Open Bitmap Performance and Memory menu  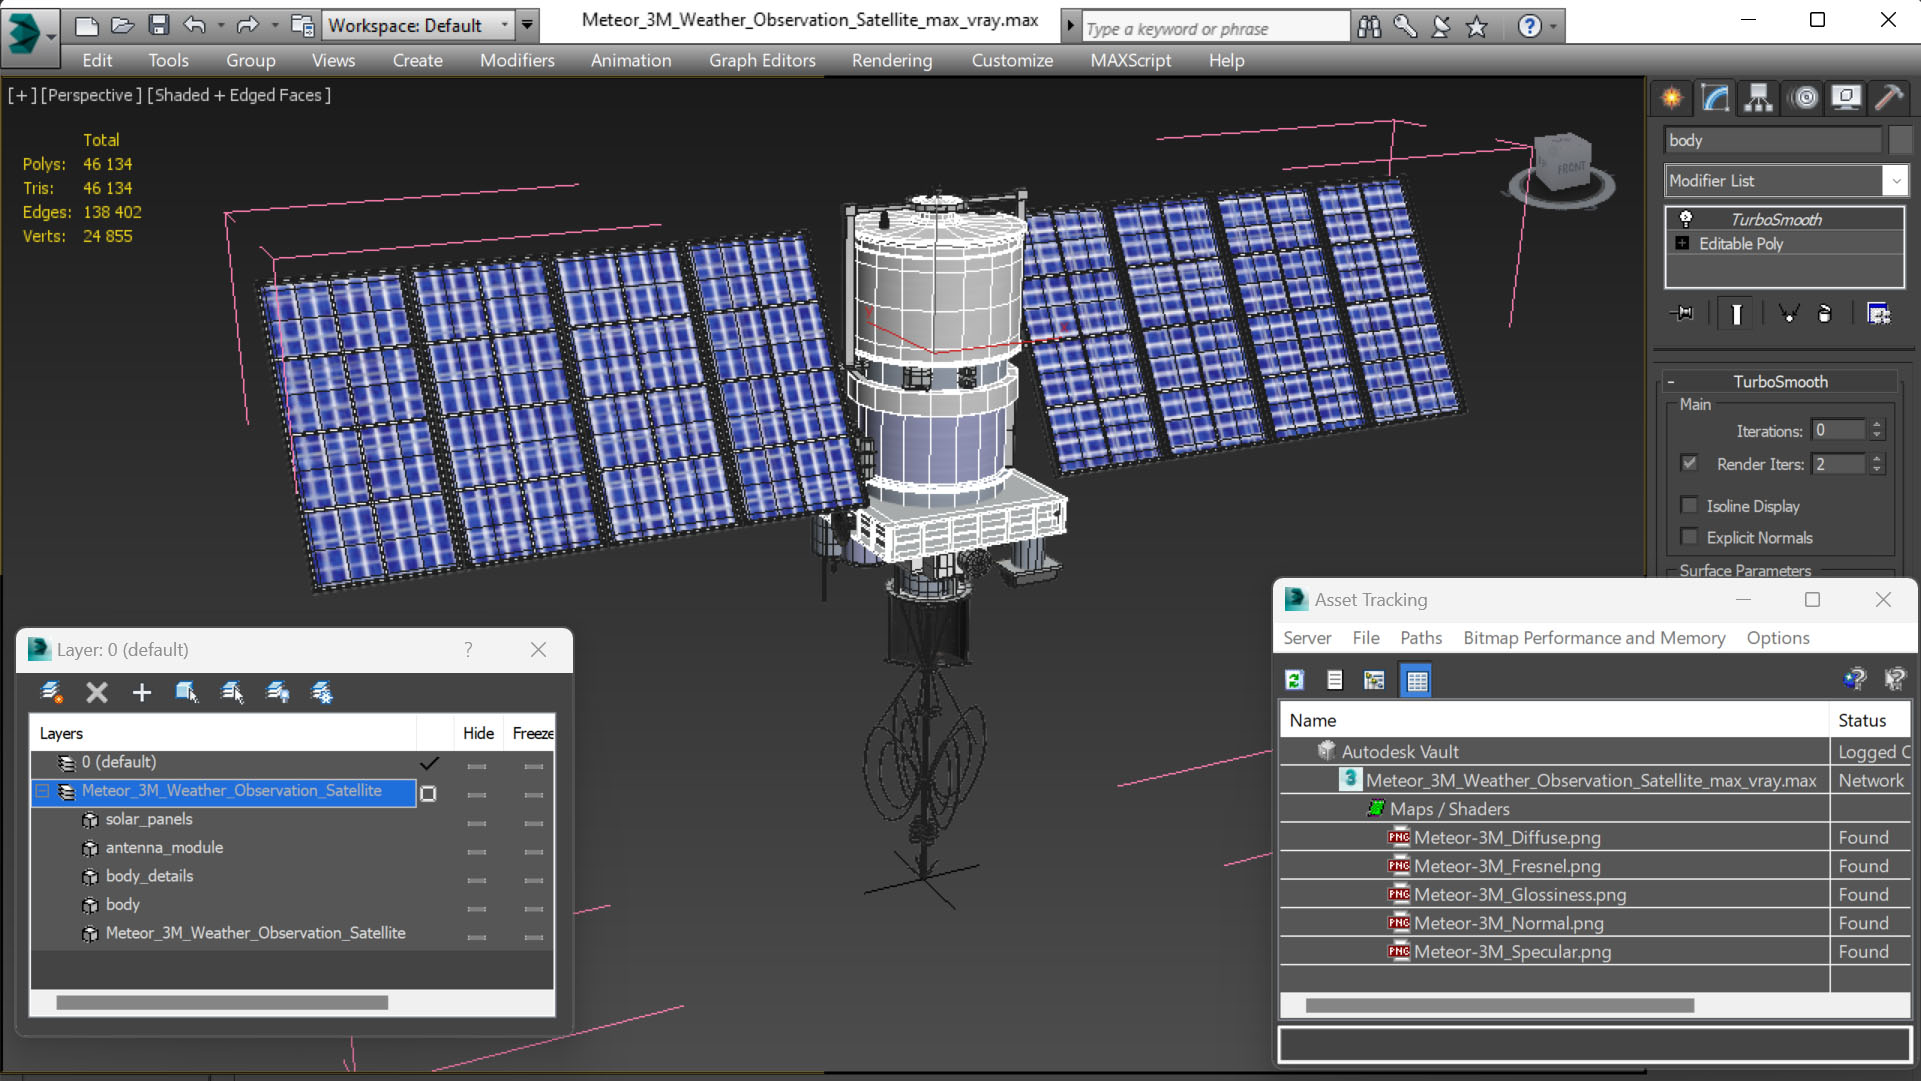click(1594, 638)
